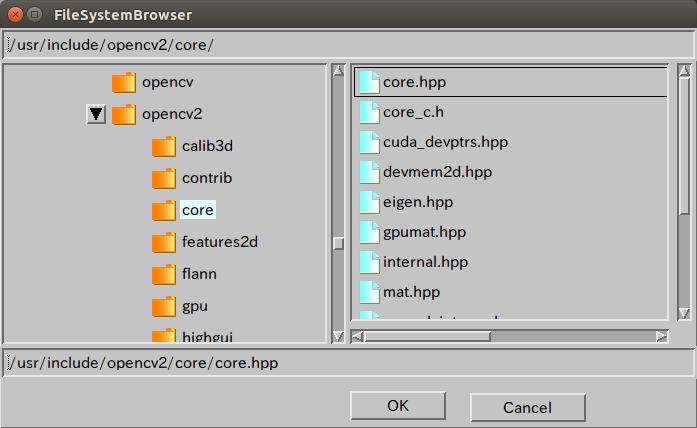Select gpu folder name in tree

[x=195, y=307]
